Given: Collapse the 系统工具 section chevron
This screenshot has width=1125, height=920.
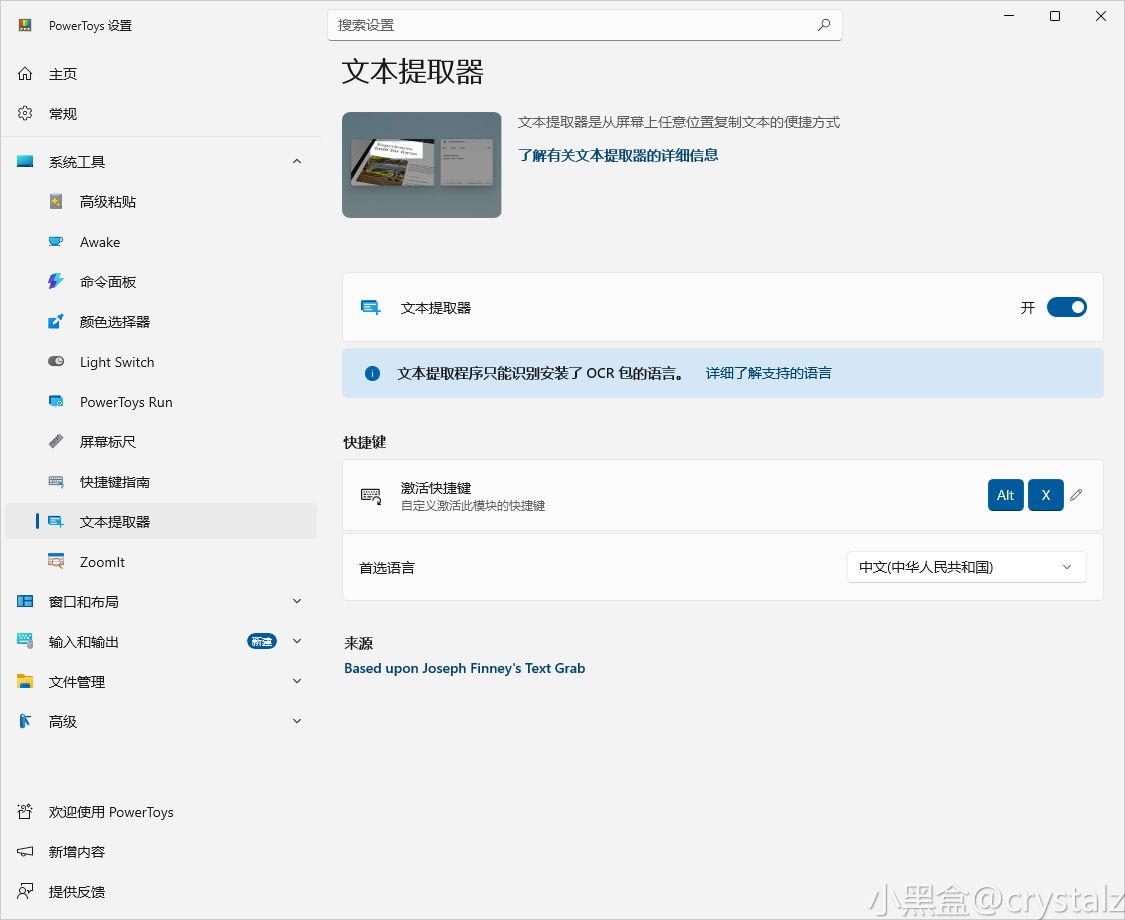Looking at the screenshot, I should tap(297, 161).
